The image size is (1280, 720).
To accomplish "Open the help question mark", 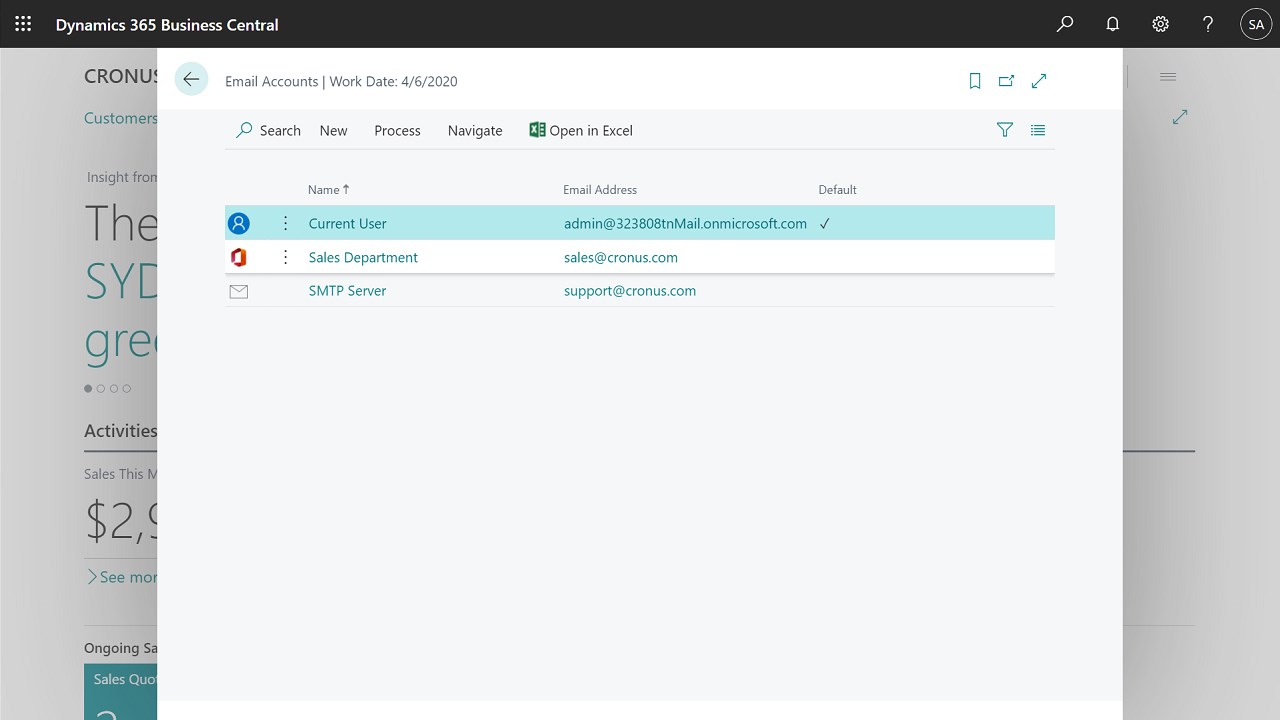I will click(x=1208, y=24).
